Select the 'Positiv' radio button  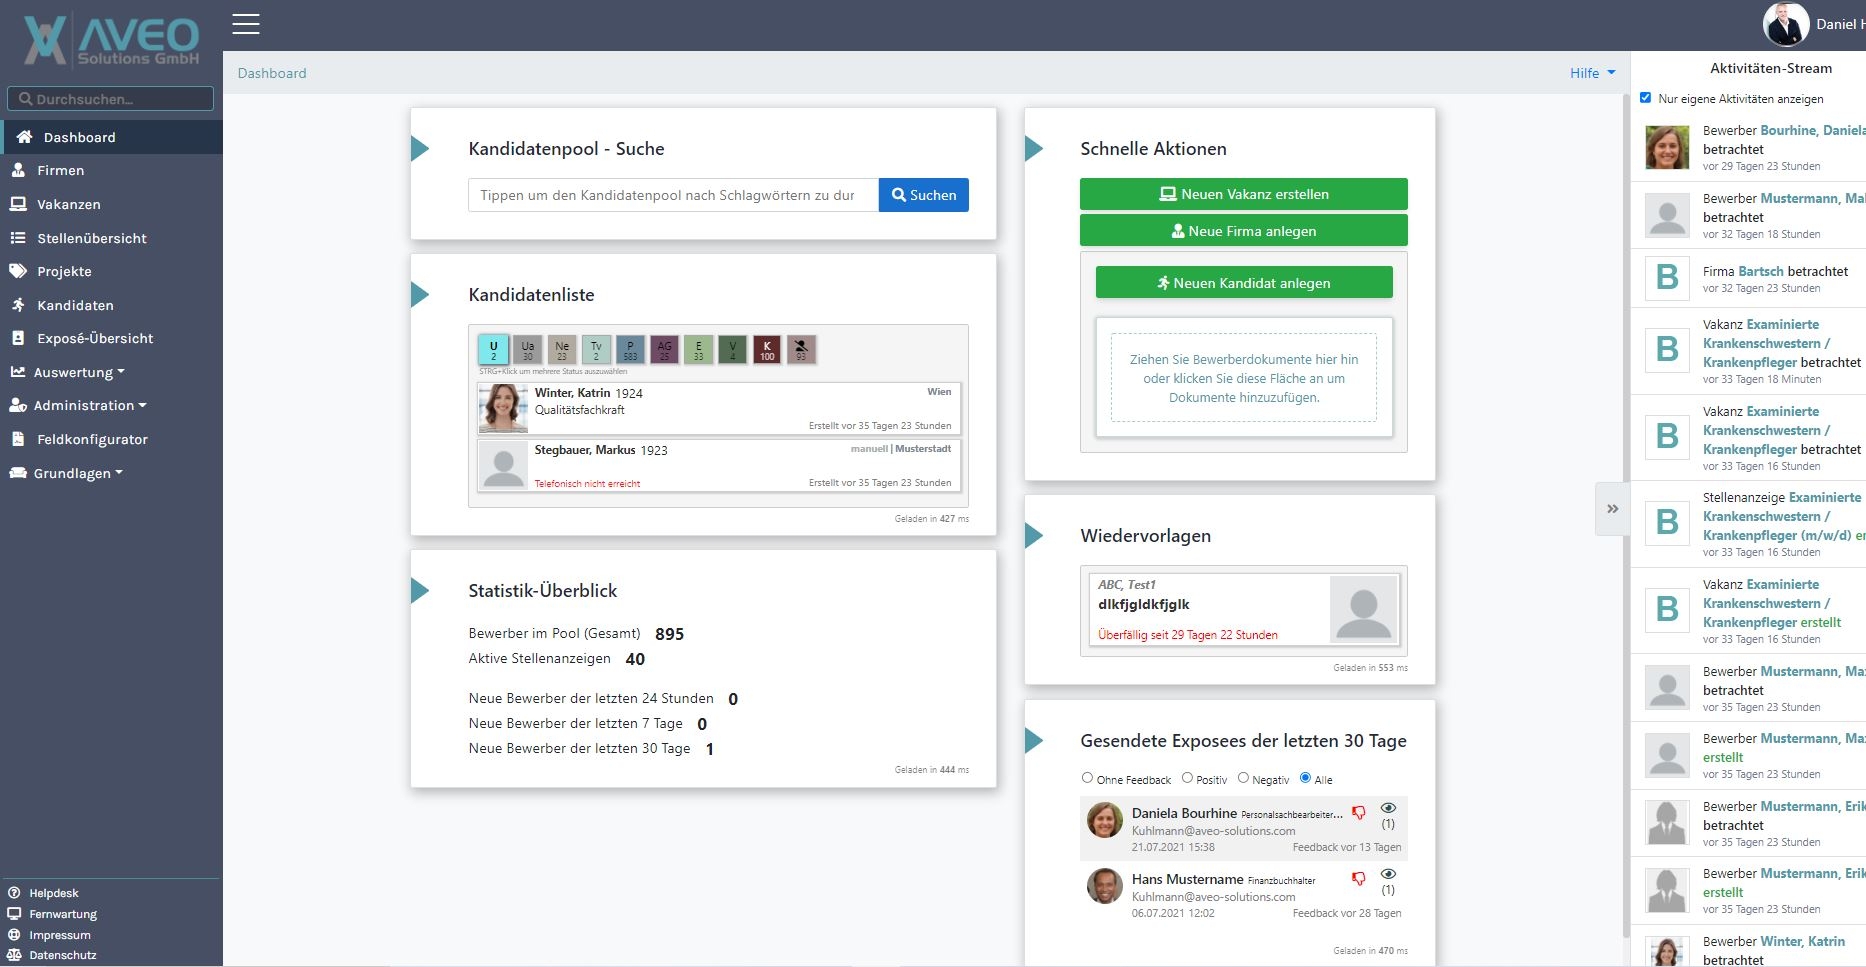click(1187, 778)
